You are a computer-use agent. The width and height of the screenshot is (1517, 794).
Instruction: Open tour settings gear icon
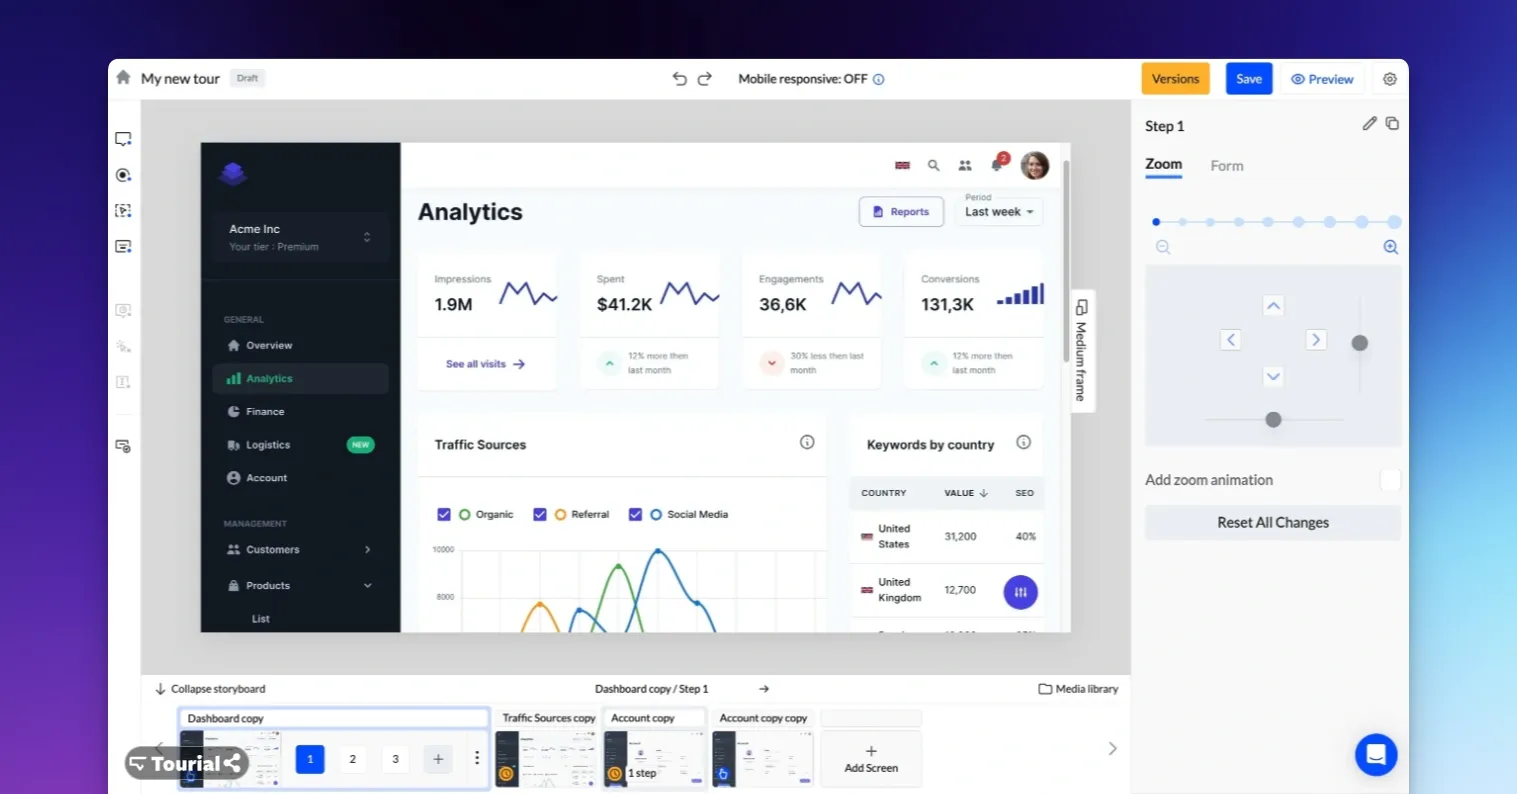coord(1389,79)
